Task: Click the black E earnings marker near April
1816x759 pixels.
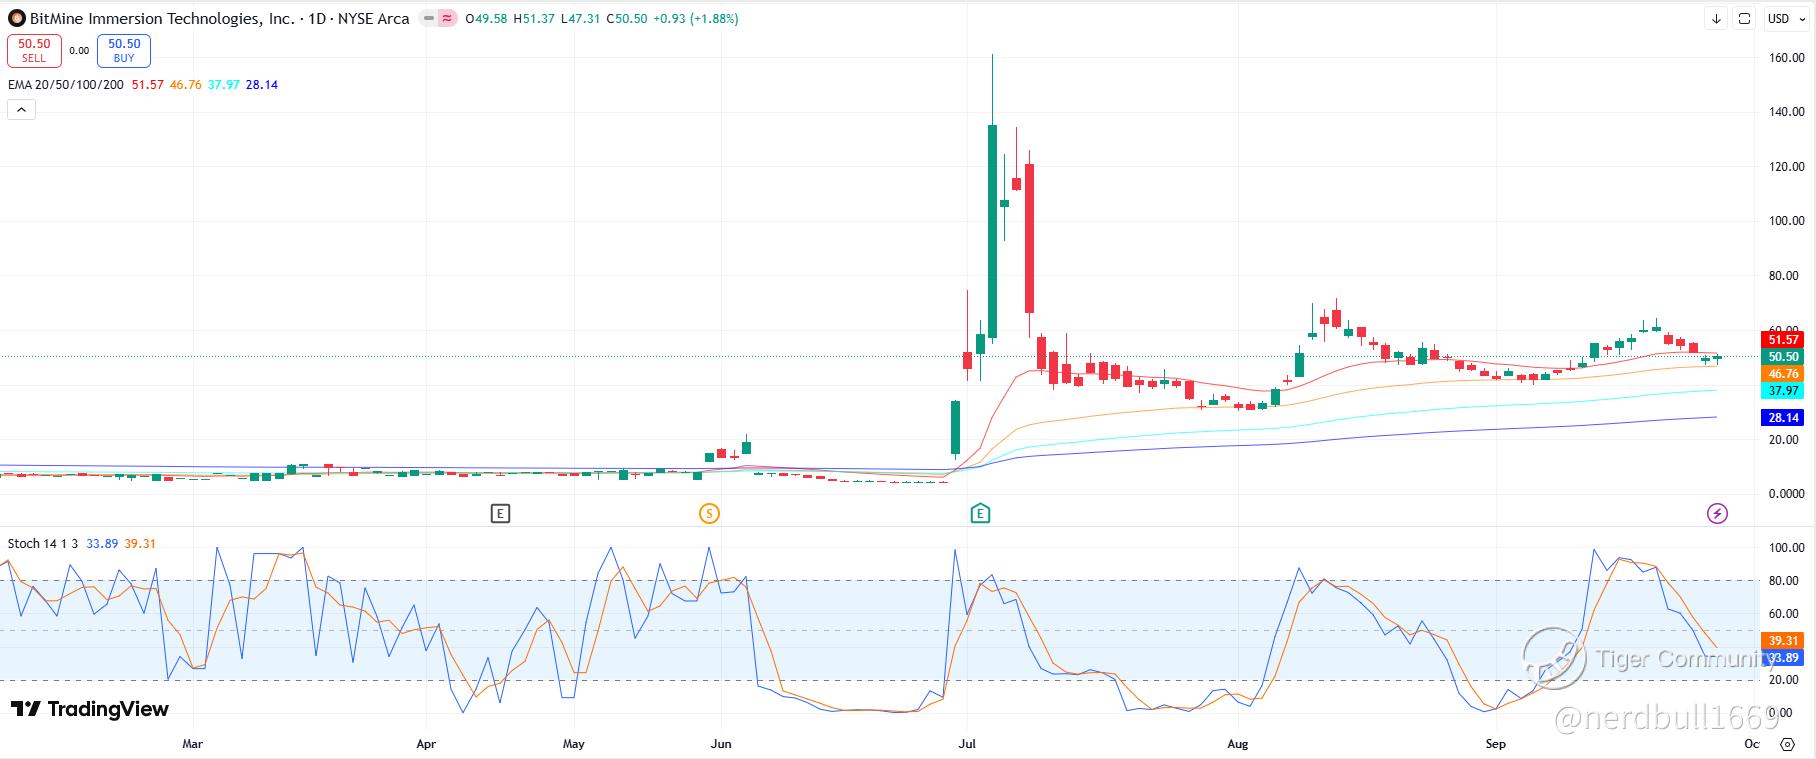Action: coord(500,514)
